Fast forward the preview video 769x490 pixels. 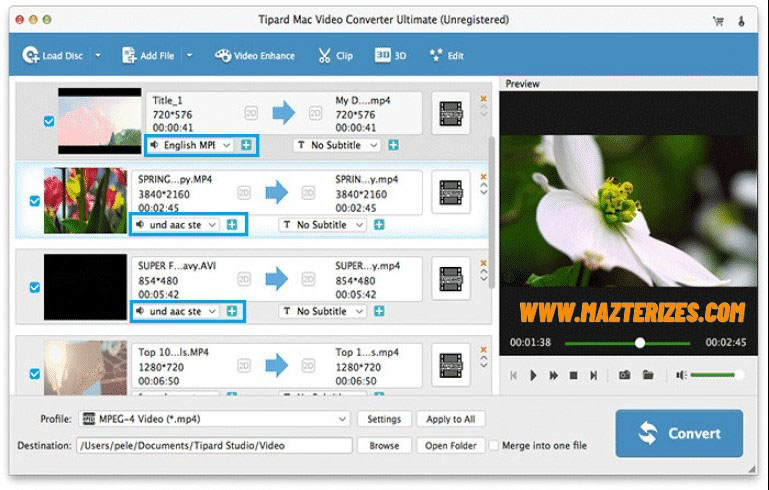click(x=554, y=375)
